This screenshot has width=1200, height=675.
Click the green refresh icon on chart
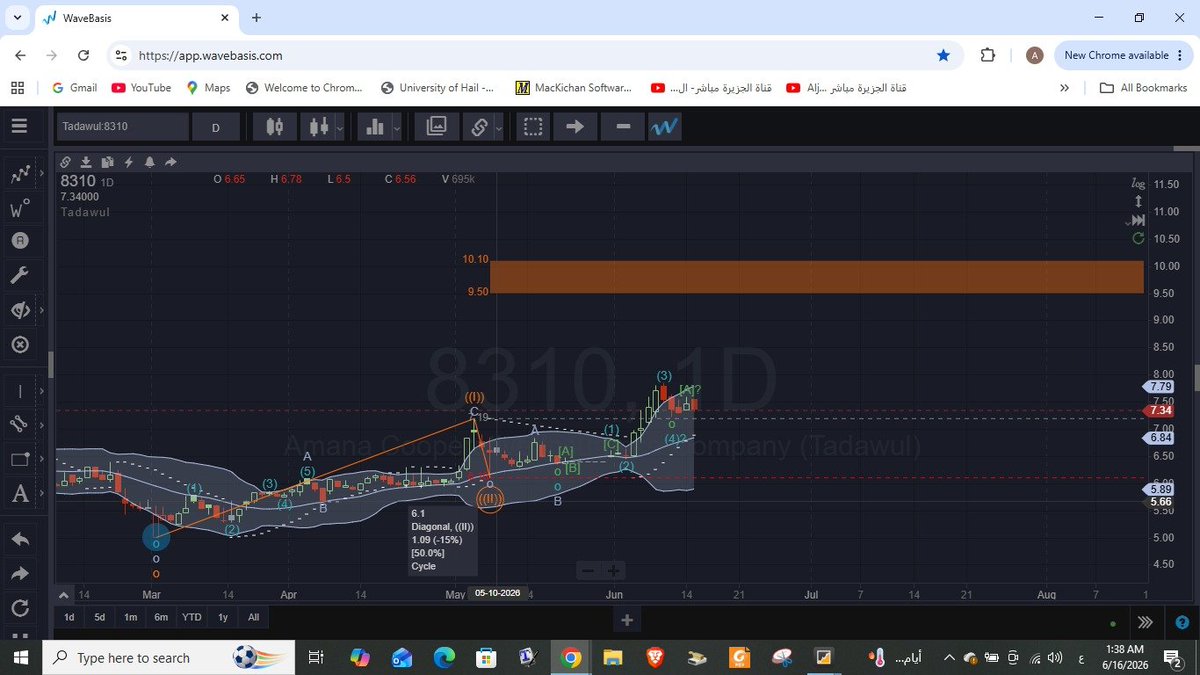[1138, 238]
